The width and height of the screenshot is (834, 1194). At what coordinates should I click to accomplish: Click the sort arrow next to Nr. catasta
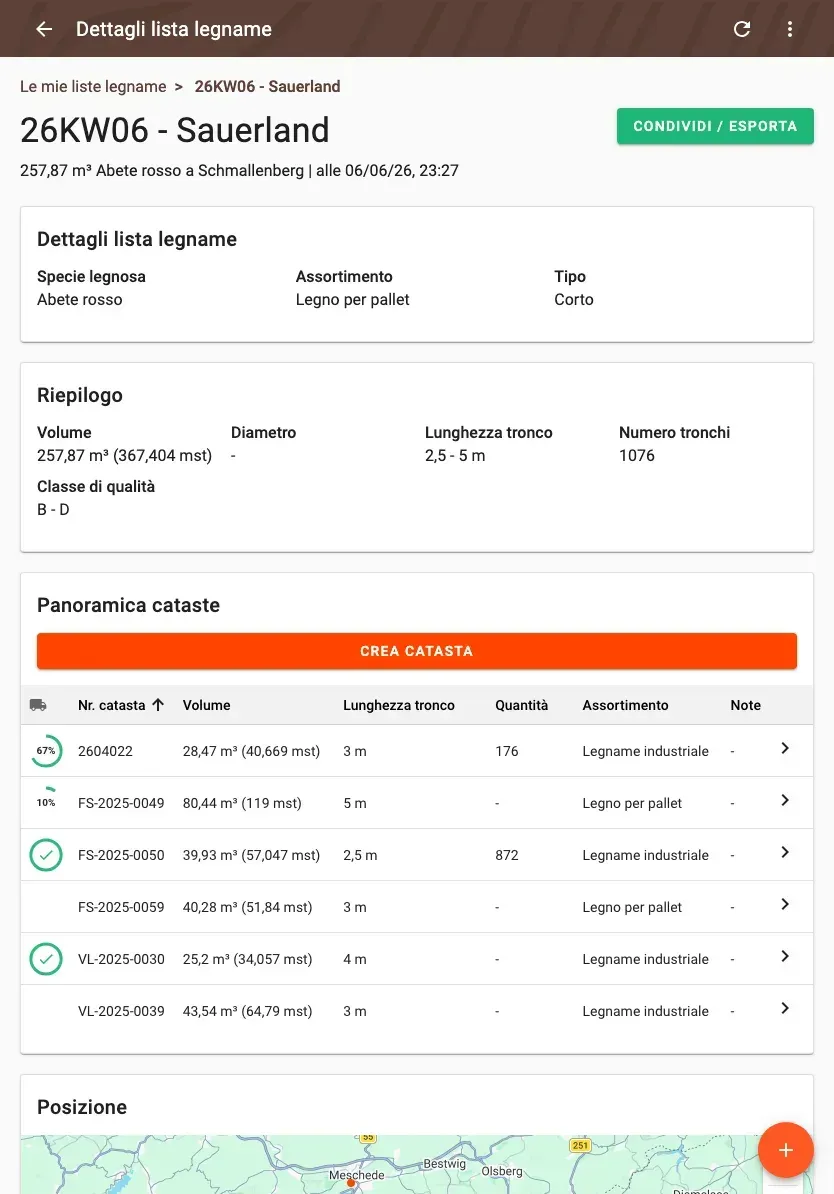158,704
